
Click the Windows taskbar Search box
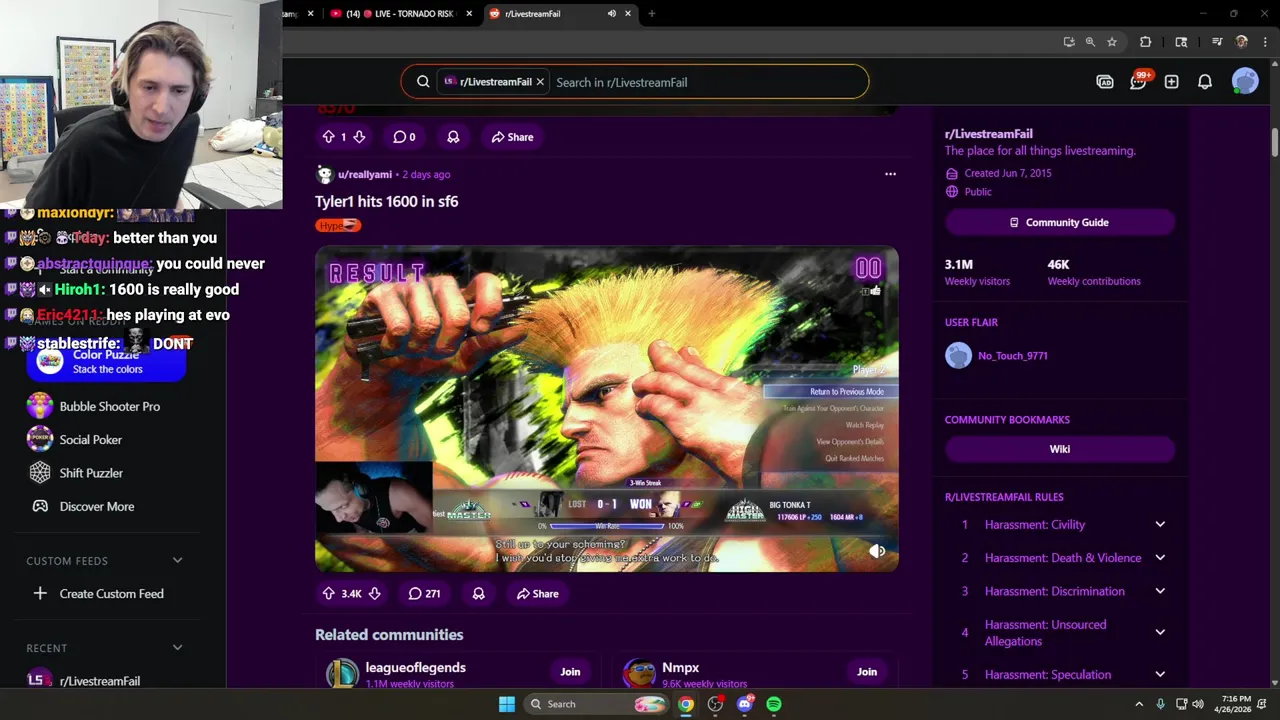[596, 704]
